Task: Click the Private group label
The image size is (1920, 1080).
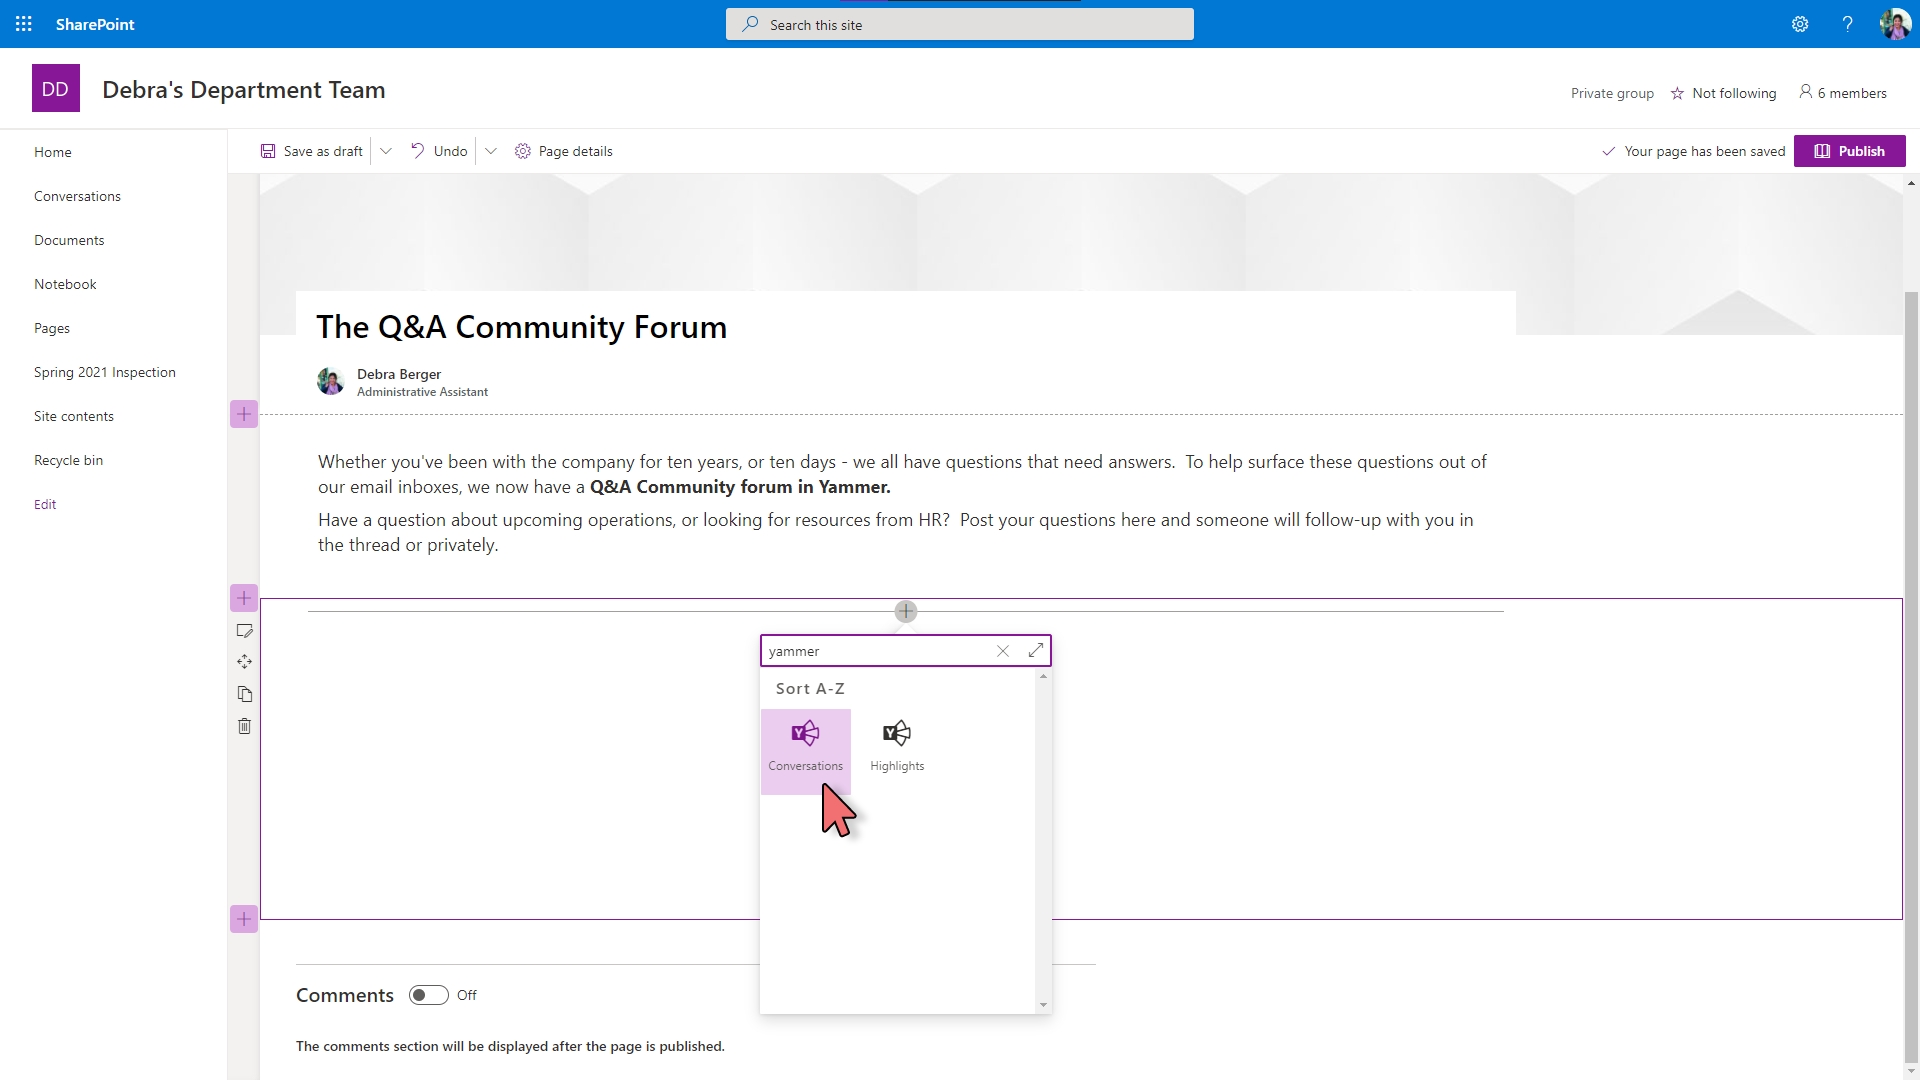Action: point(1612,93)
